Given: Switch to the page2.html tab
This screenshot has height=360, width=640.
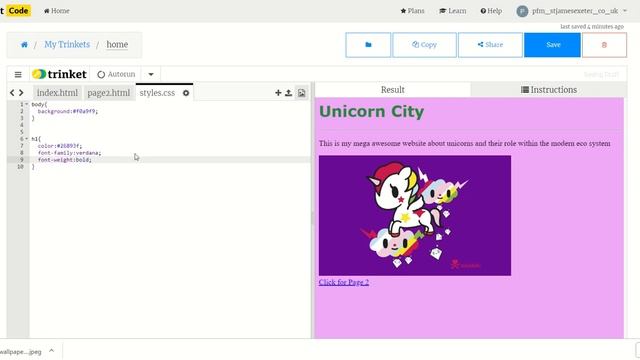Looking at the screenshot, I should 109,93.
